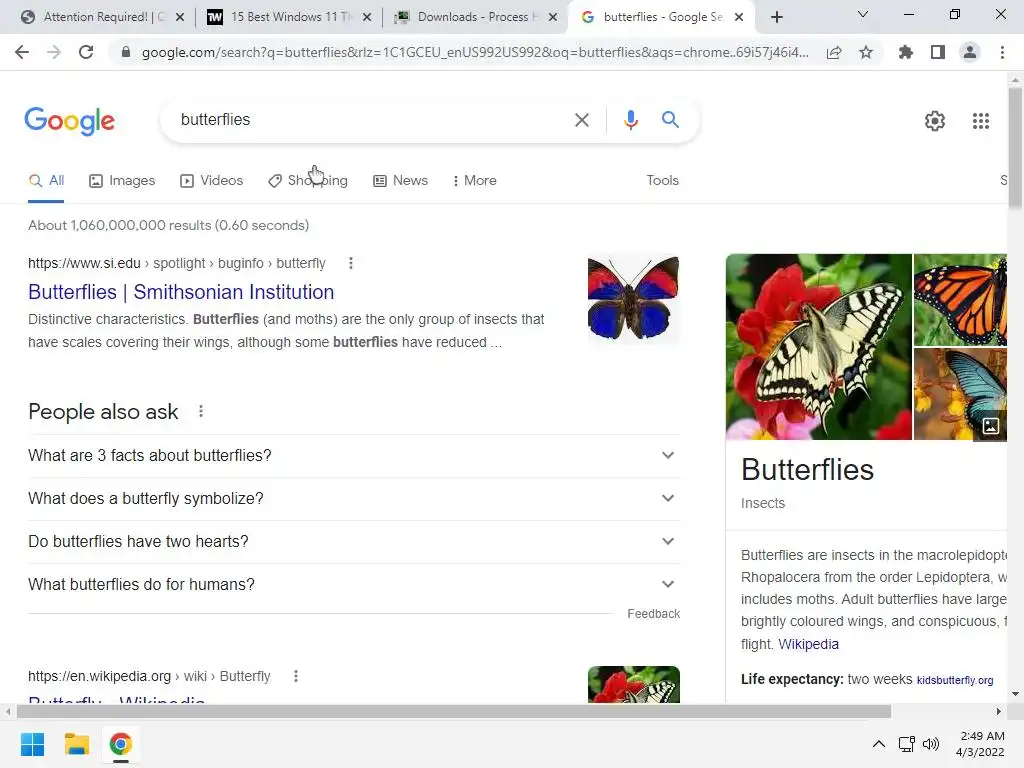
Task: Open options menu for the Wikipedia result
Action: point(296,676)
